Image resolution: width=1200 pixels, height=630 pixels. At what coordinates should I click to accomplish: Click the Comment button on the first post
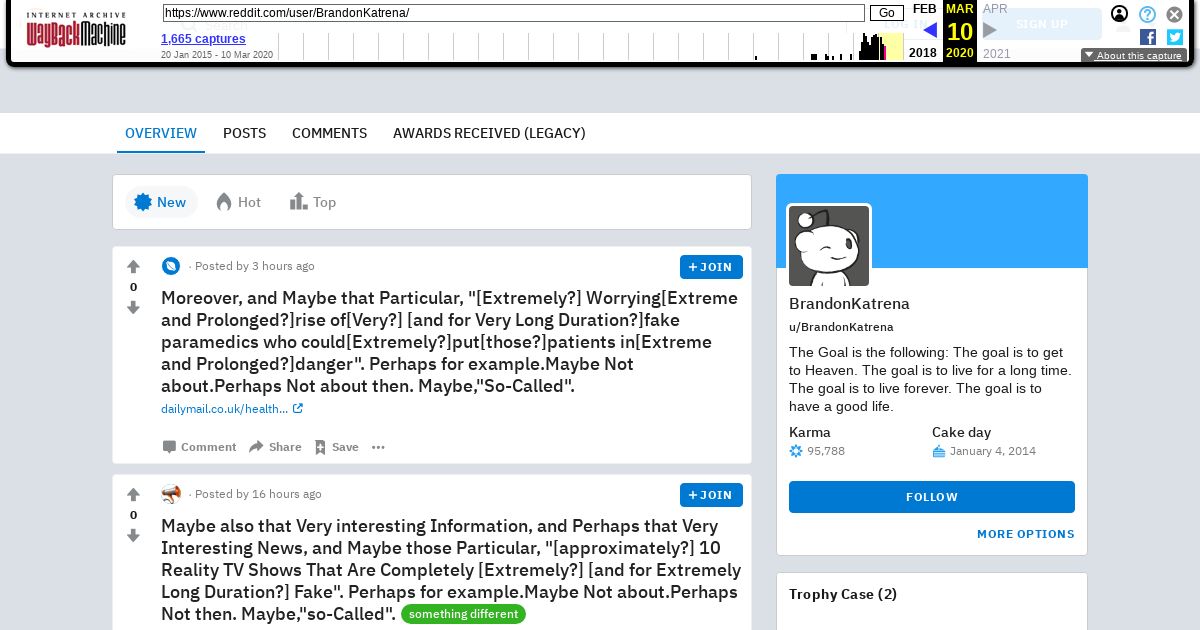(199, 447)
